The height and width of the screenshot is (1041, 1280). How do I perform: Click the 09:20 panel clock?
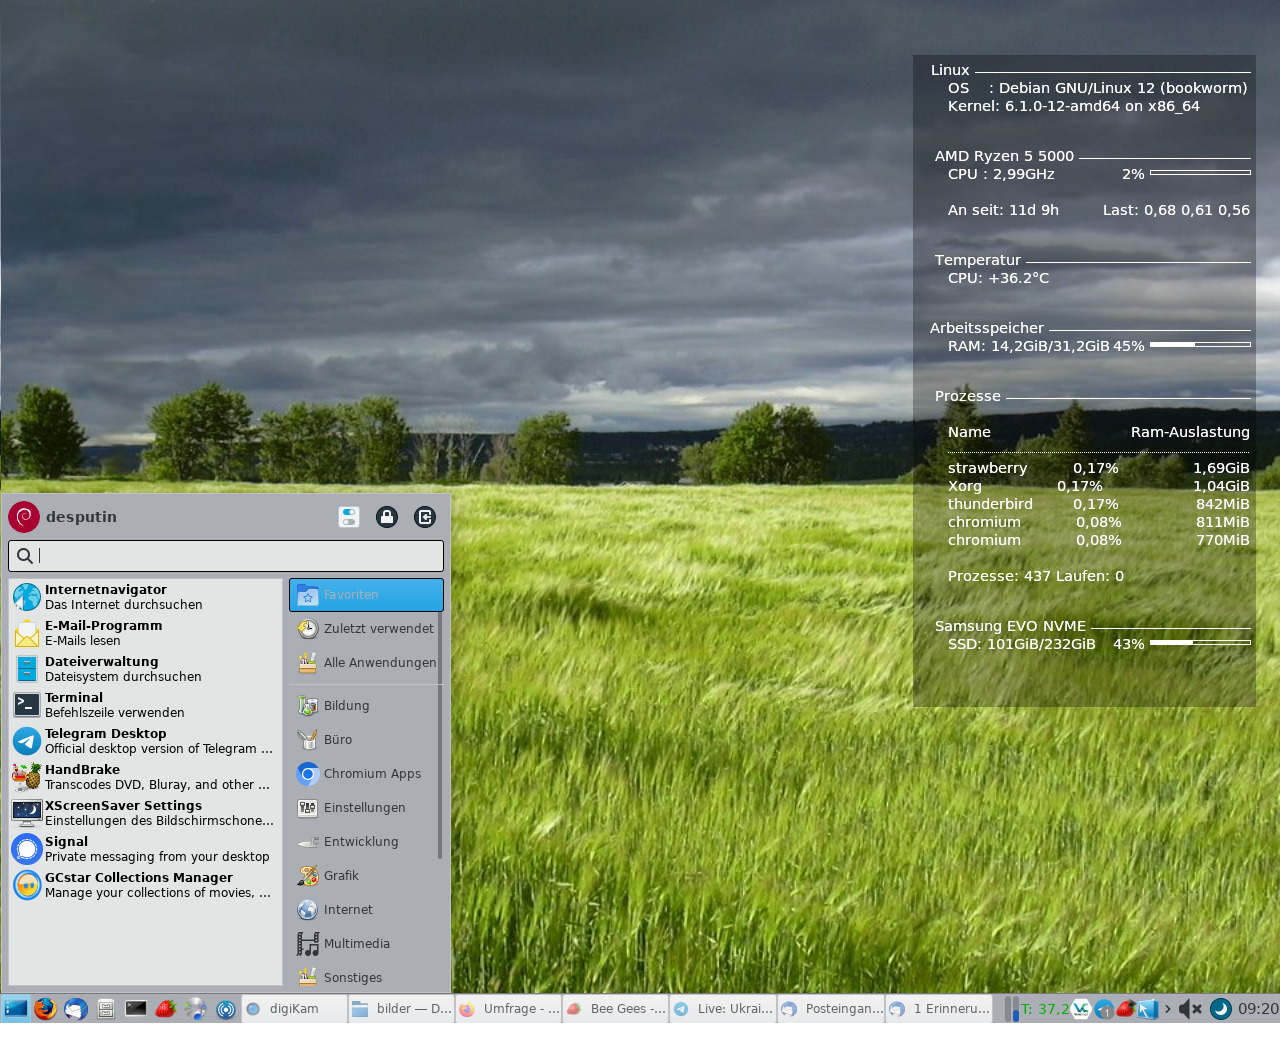point(1258,1009)
